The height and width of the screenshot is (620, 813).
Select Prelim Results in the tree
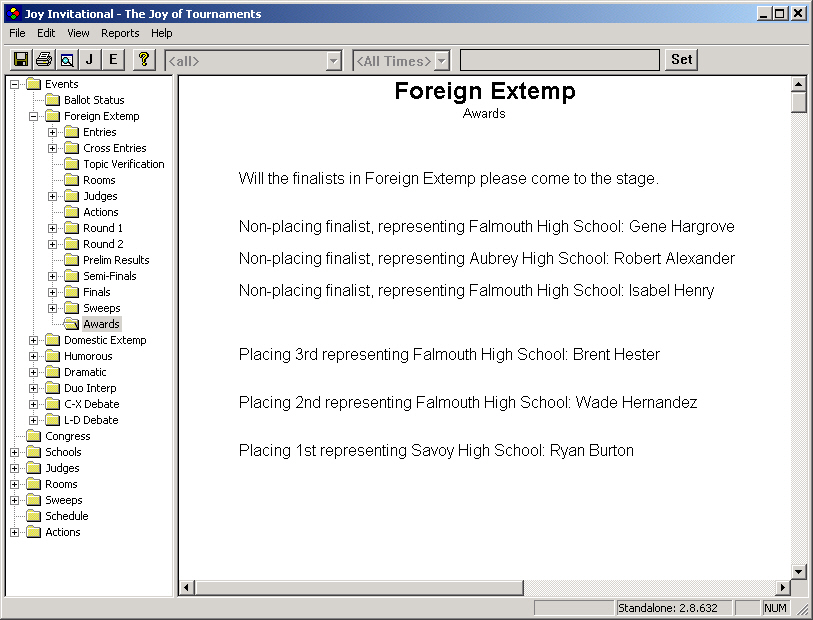tap(116, 260)
